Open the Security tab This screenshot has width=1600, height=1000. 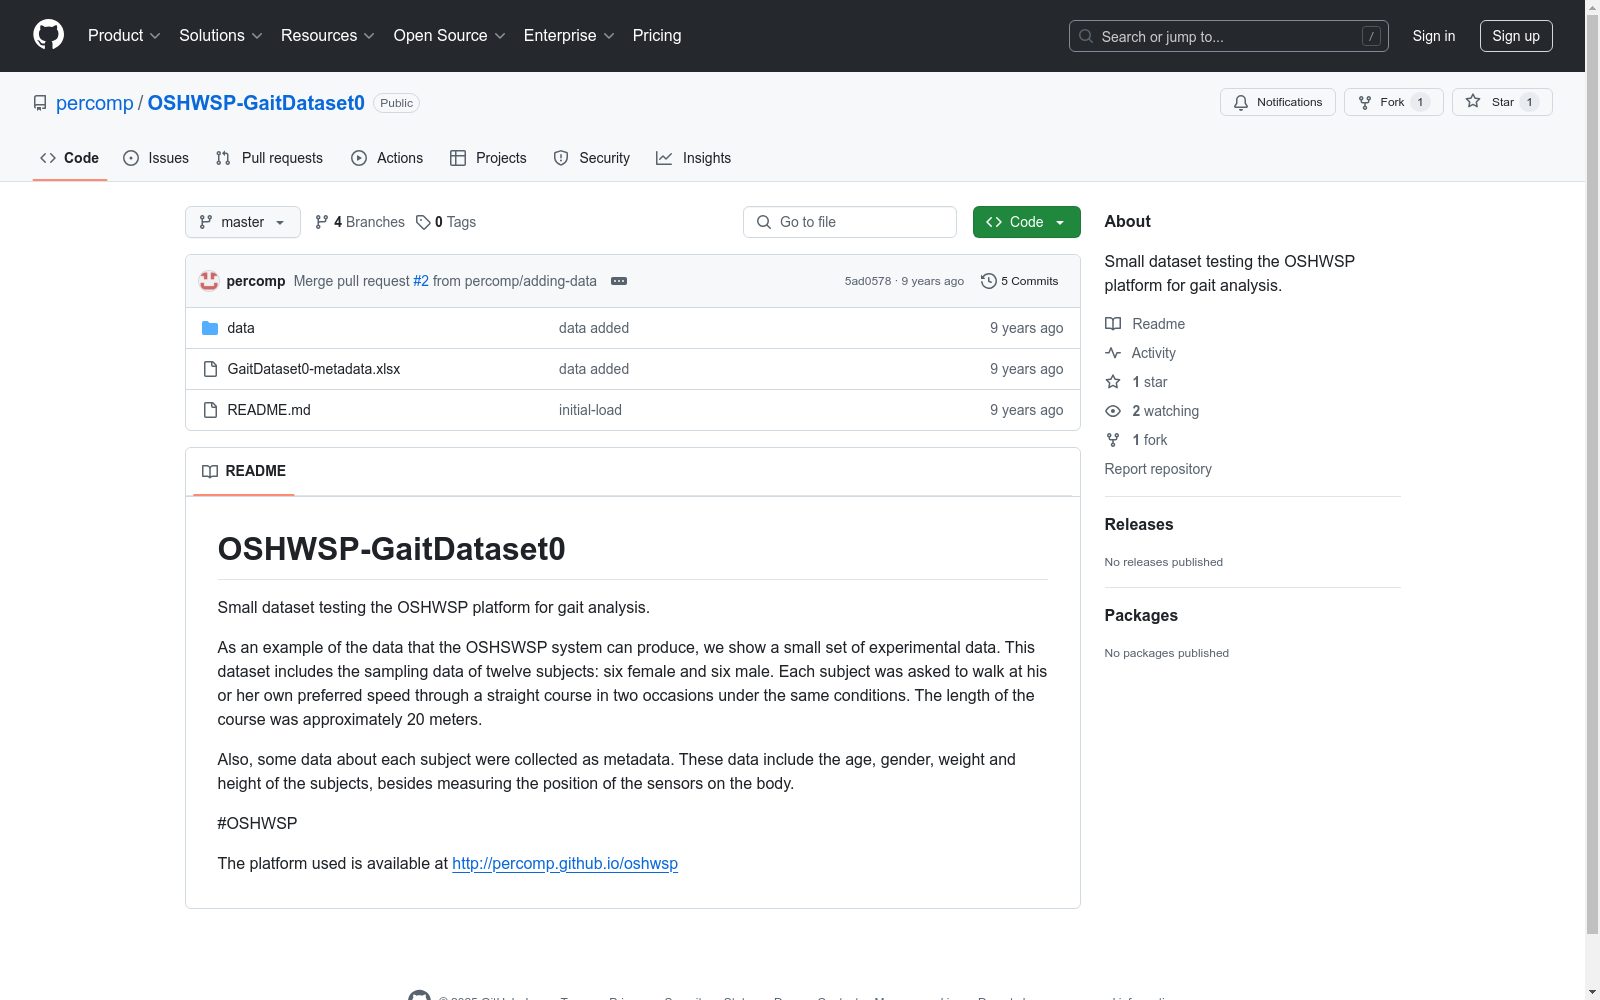tap(592, 158)
